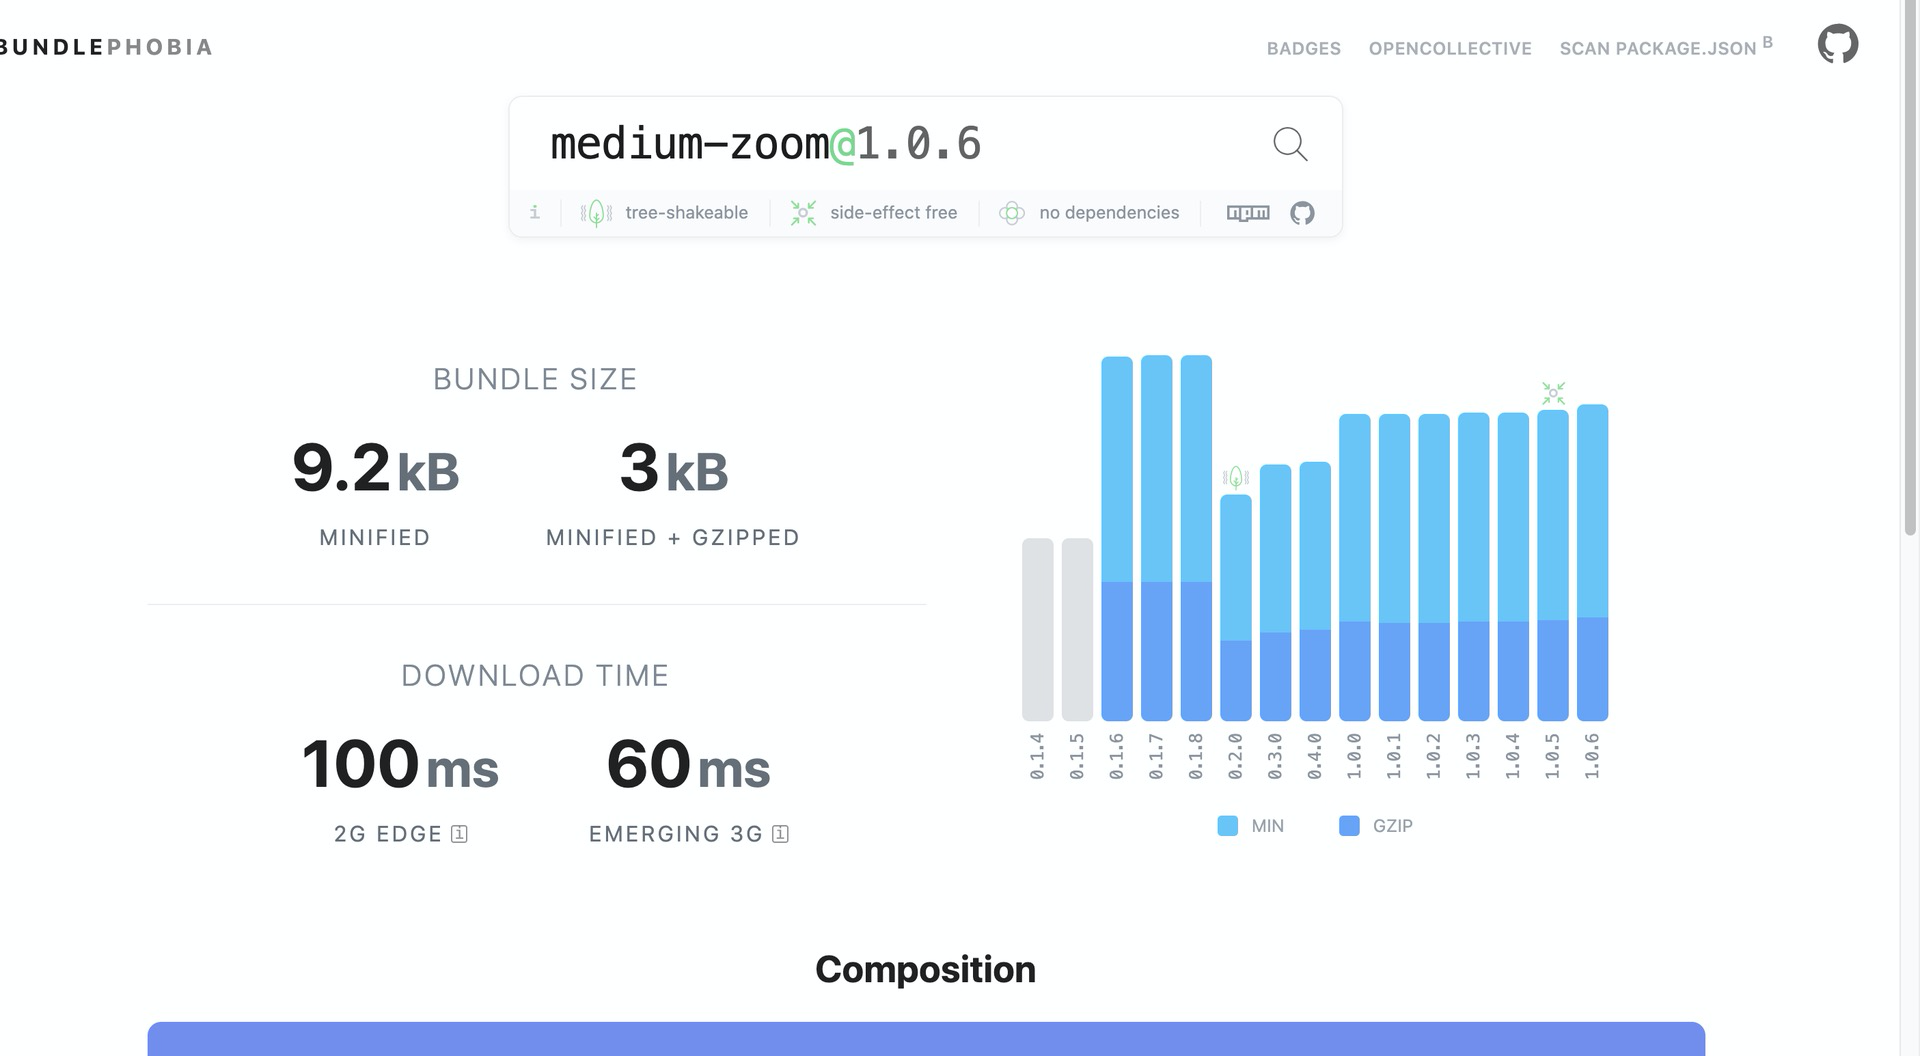Click the tree-shakeable leaf icon under the search box
Screen dimensions: 1920x1056
(x=596, y=213)
